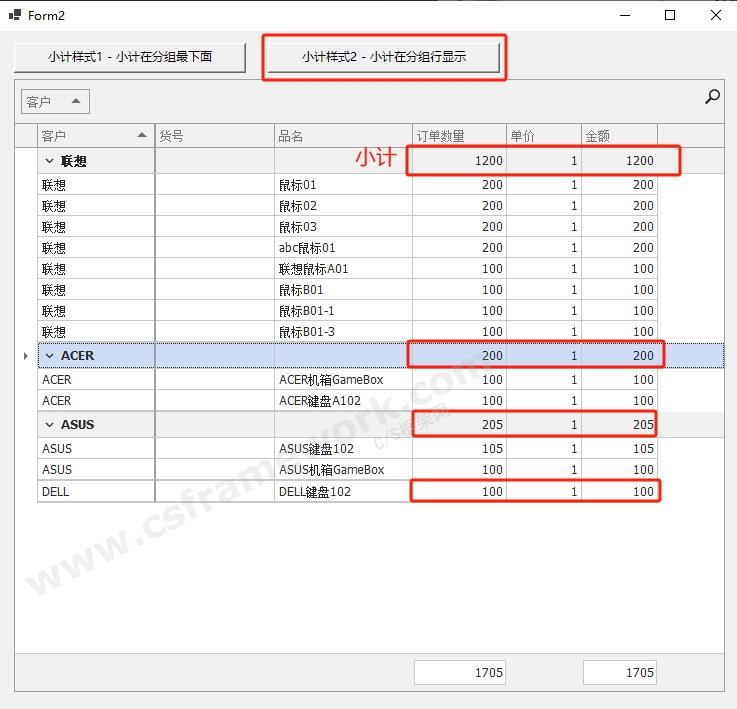Click the 货号 column header
Image resolution: width=737 pixels, height=709 pixels.
pos(214,136)
